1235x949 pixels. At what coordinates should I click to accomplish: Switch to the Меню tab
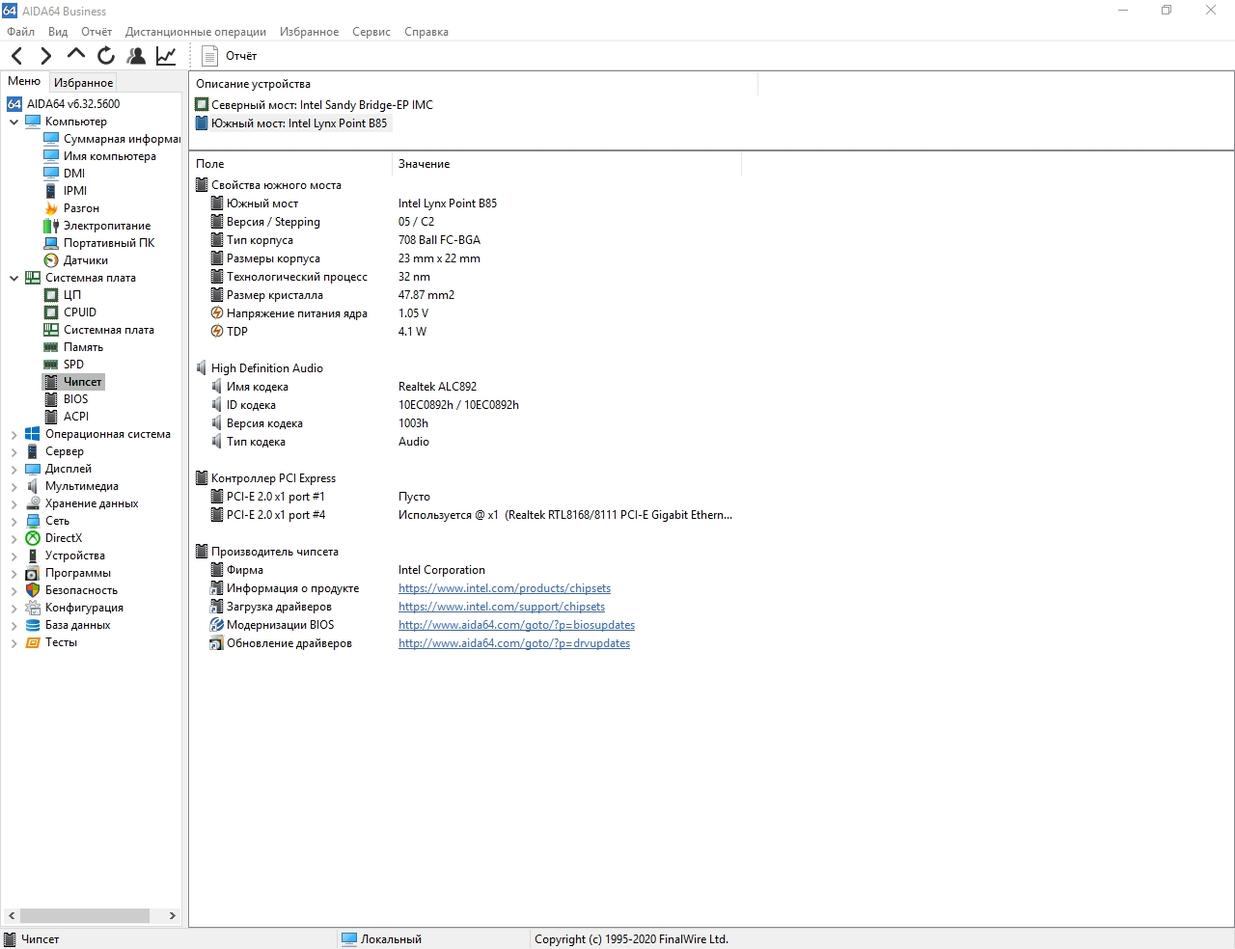[x=24, y=81]
